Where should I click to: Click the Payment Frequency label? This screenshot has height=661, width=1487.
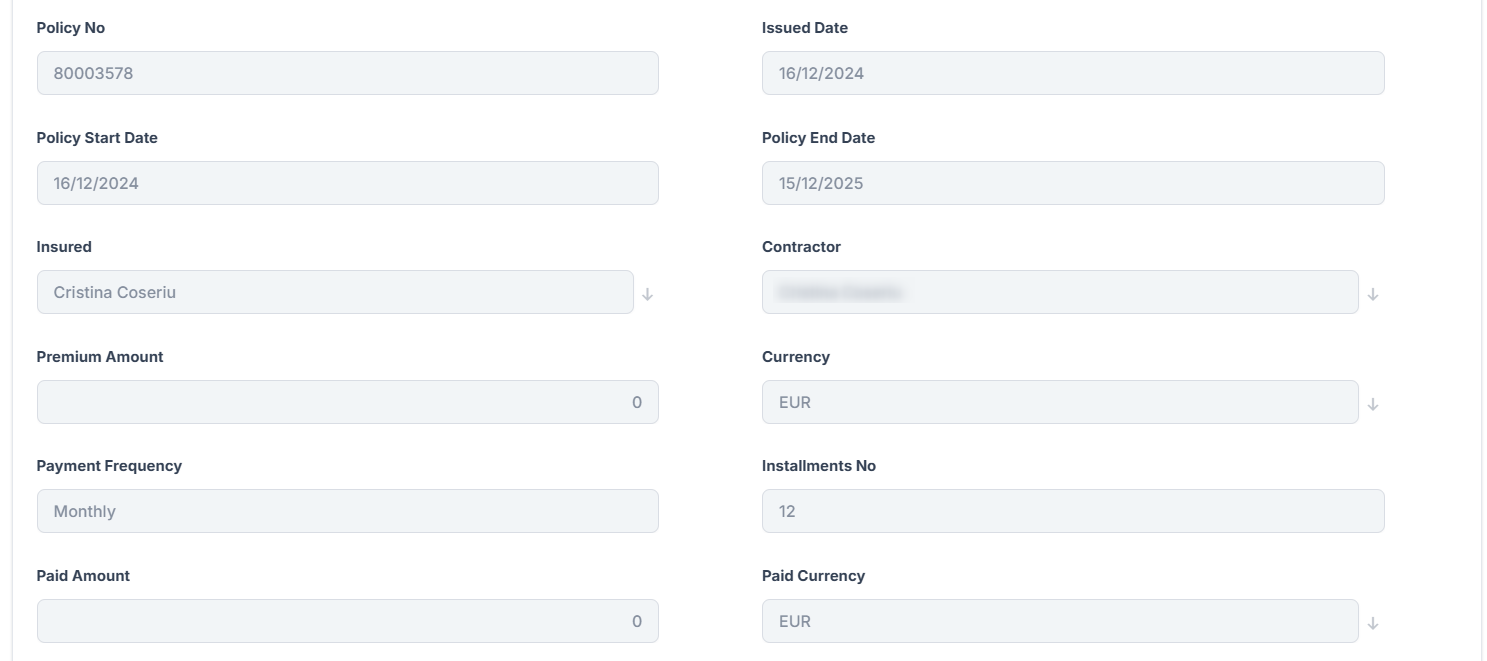(x=109, y=466)
